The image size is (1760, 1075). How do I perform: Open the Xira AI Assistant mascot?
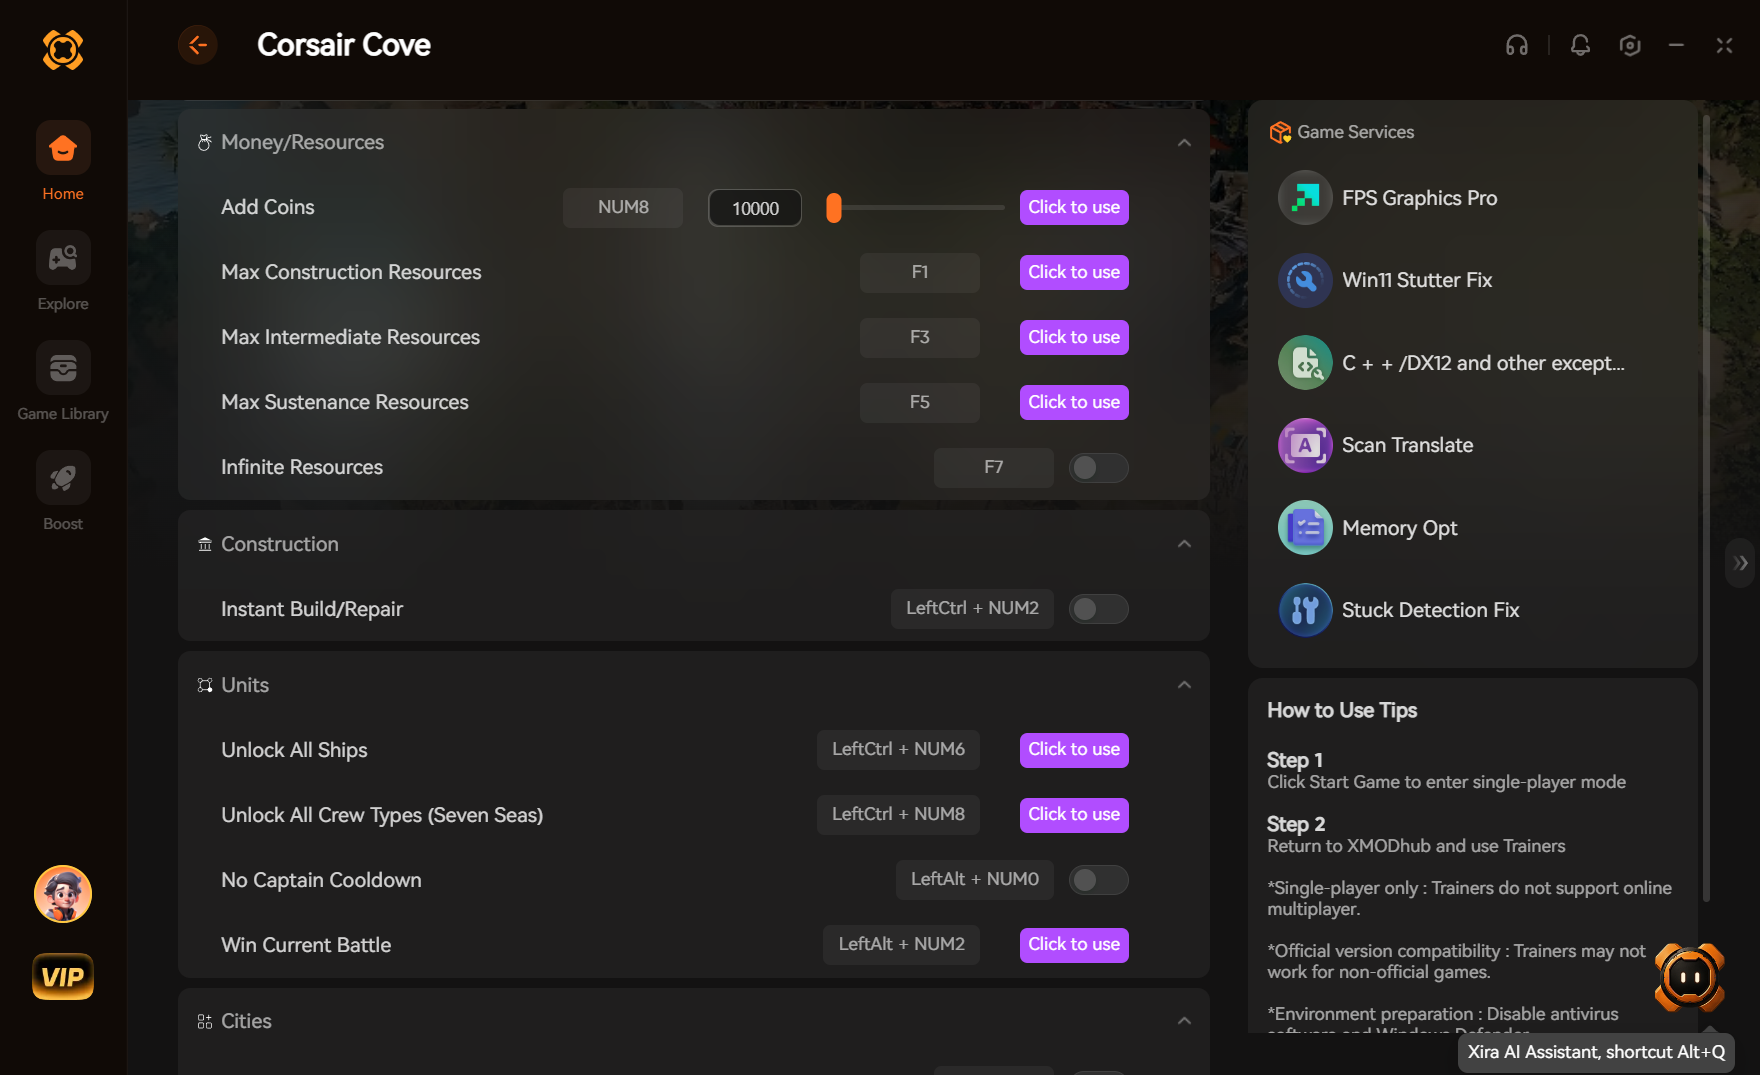[1690, 977]
